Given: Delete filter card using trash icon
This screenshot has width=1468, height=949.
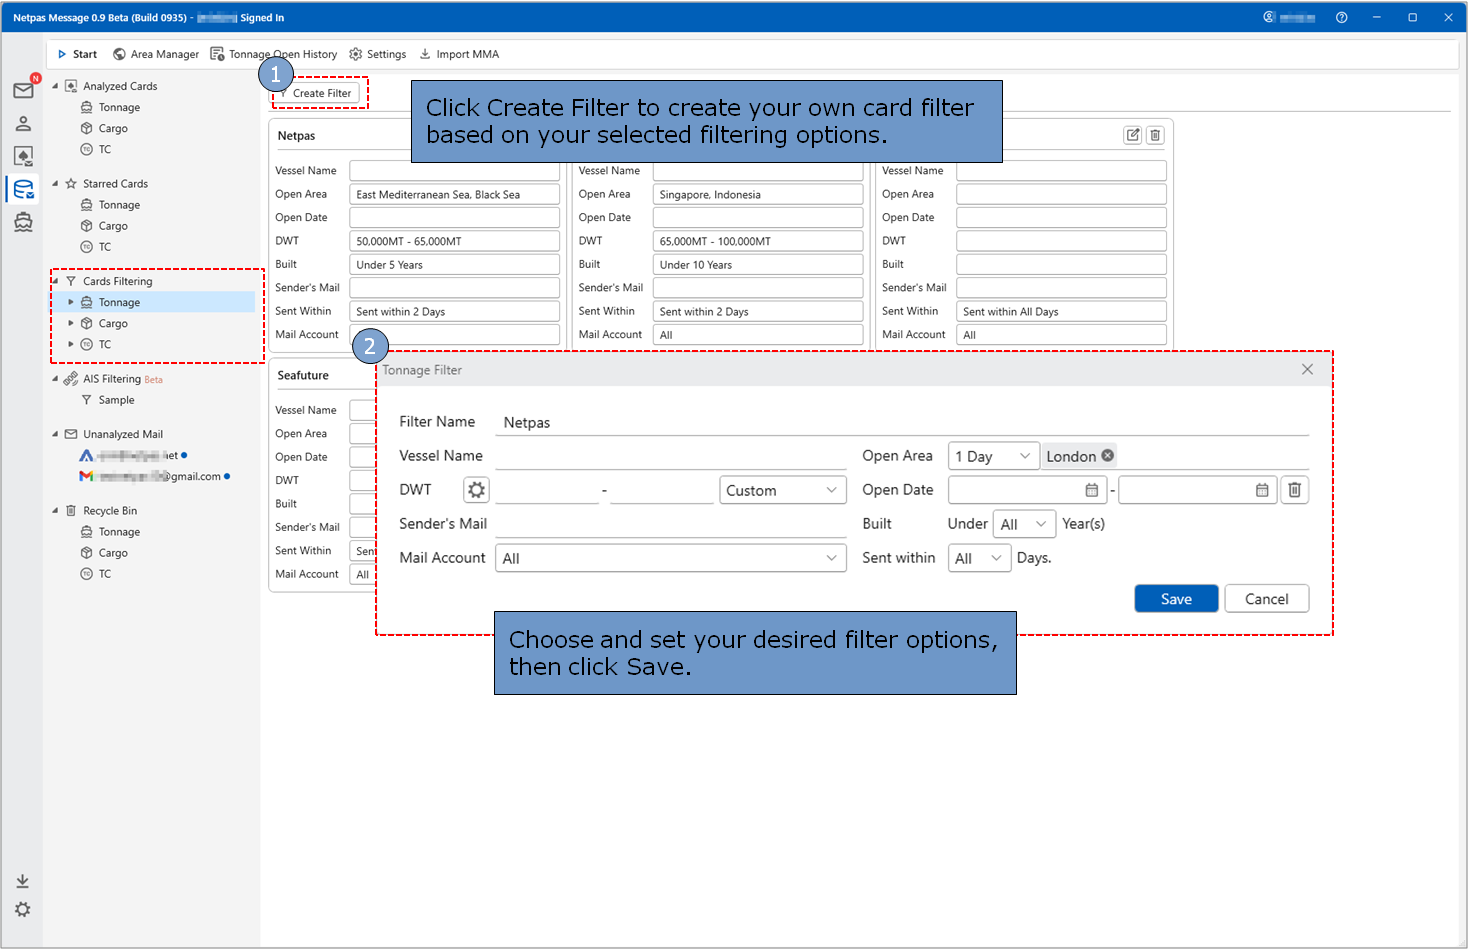Looking at the screenshot, I should click(1155, 135).
